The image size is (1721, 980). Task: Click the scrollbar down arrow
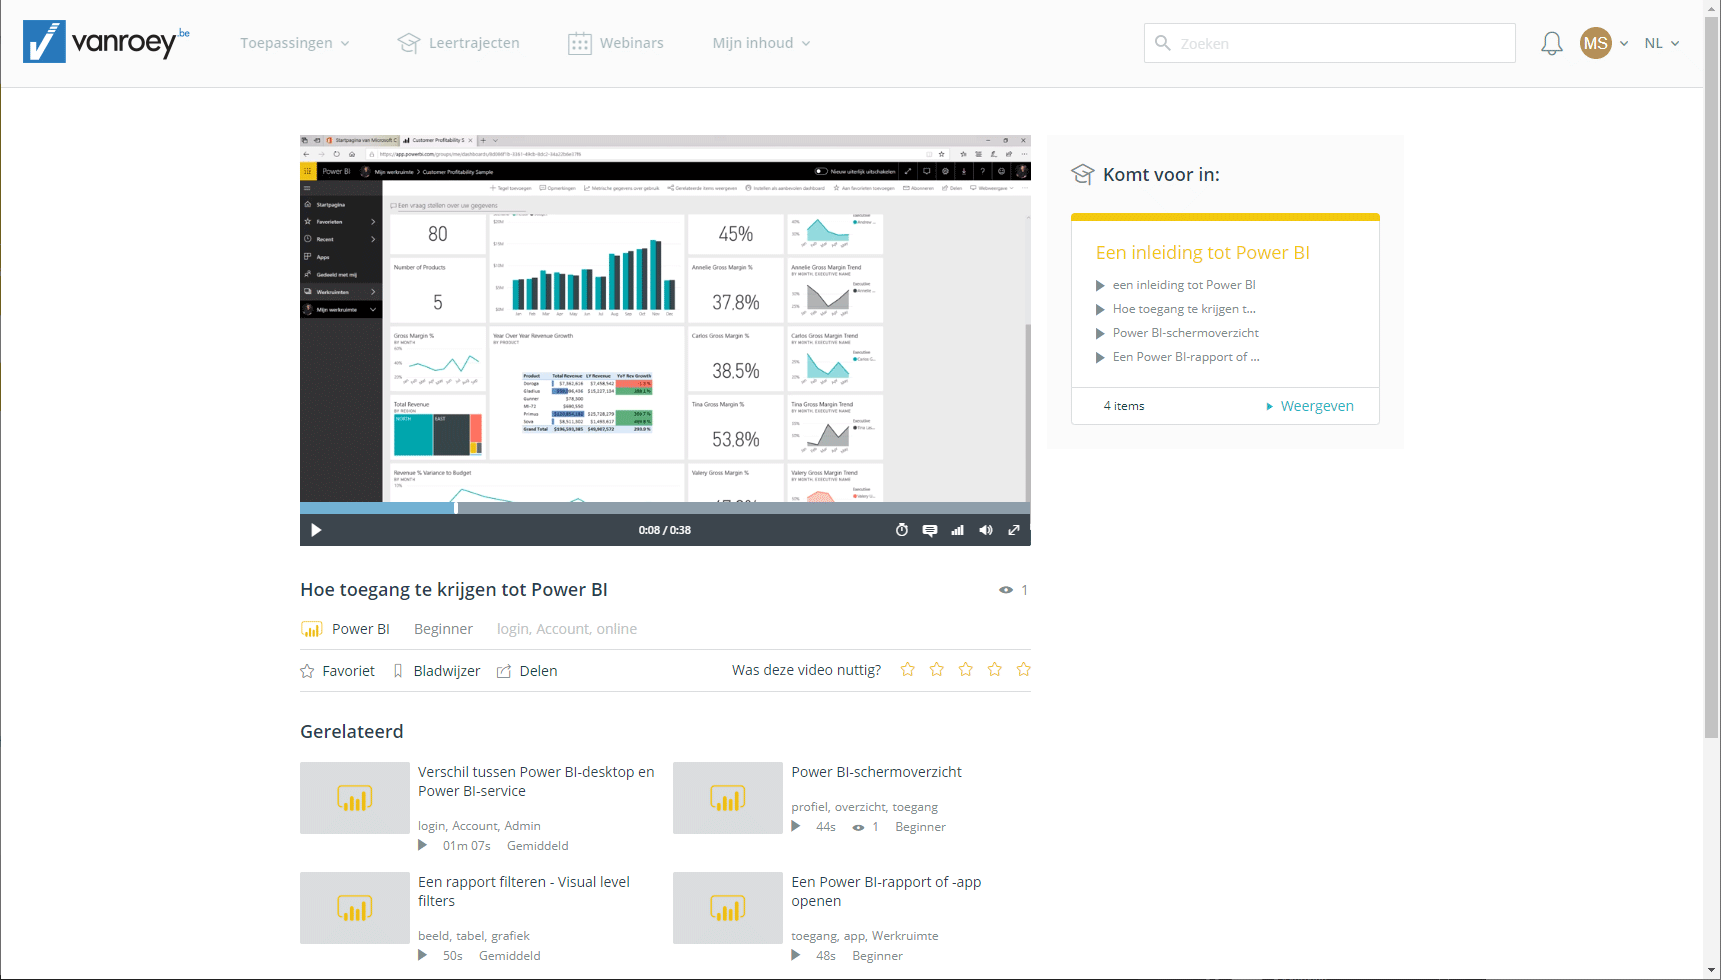[x=1712, y=972]
